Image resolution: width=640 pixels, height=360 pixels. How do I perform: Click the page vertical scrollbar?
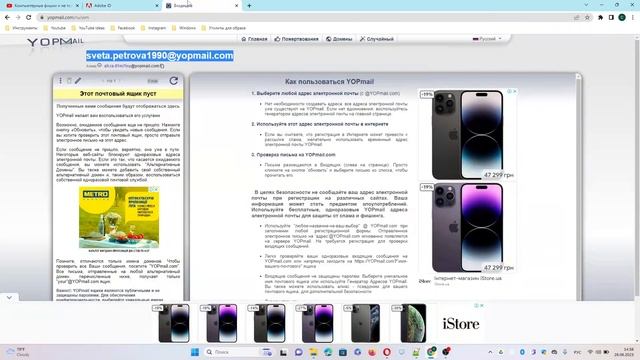[x=637, y=188]
